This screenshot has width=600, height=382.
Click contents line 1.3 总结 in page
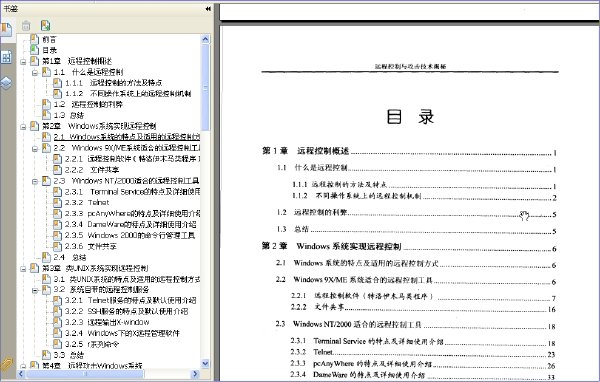click(x=416, y=229)
